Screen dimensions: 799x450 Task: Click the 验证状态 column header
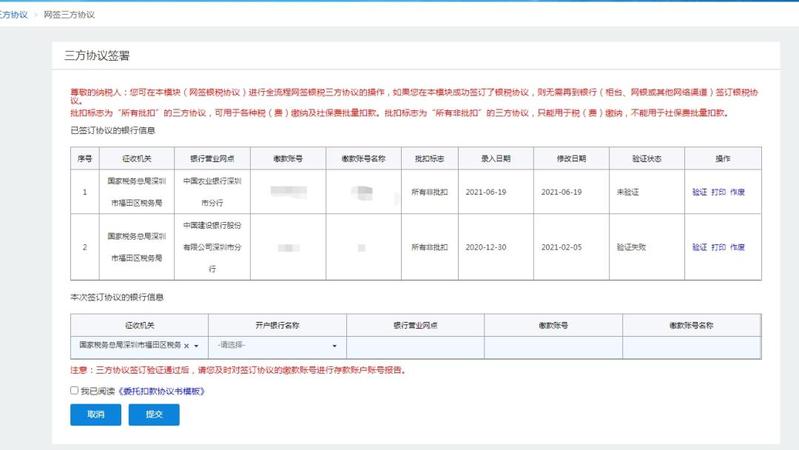[636, 158]
